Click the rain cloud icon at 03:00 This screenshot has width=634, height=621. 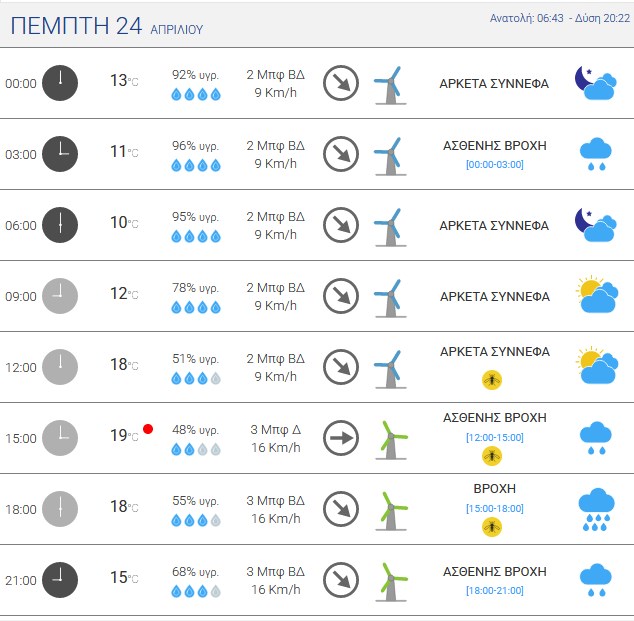(x=596, y=154)
